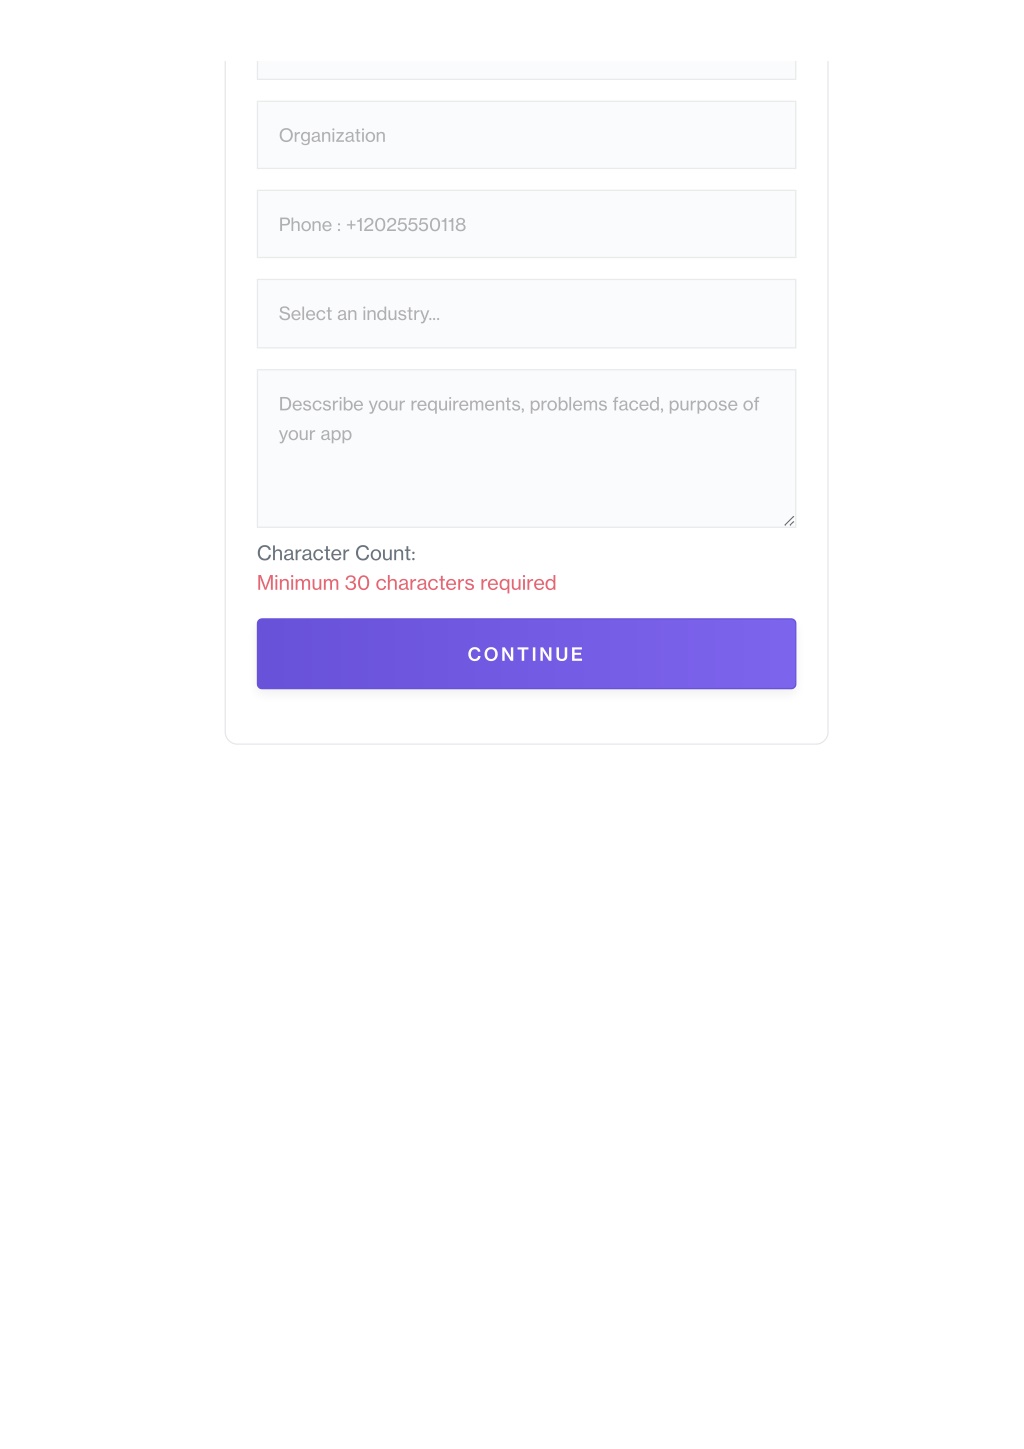Focus the Phone number field
This screenshot has height=1449, width=1024.
[x=526, y=224]
